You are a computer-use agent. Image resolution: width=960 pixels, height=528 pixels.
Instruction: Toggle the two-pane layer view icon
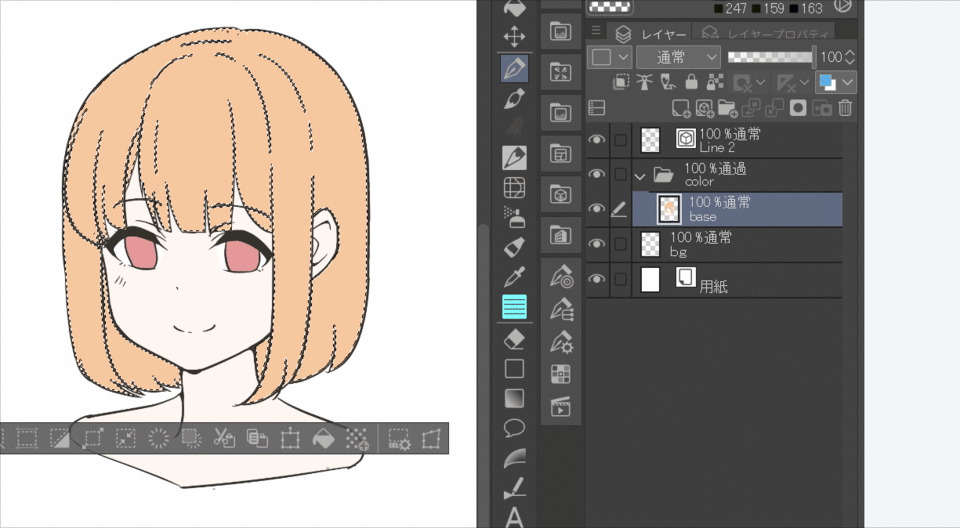(x=596, y=108)
